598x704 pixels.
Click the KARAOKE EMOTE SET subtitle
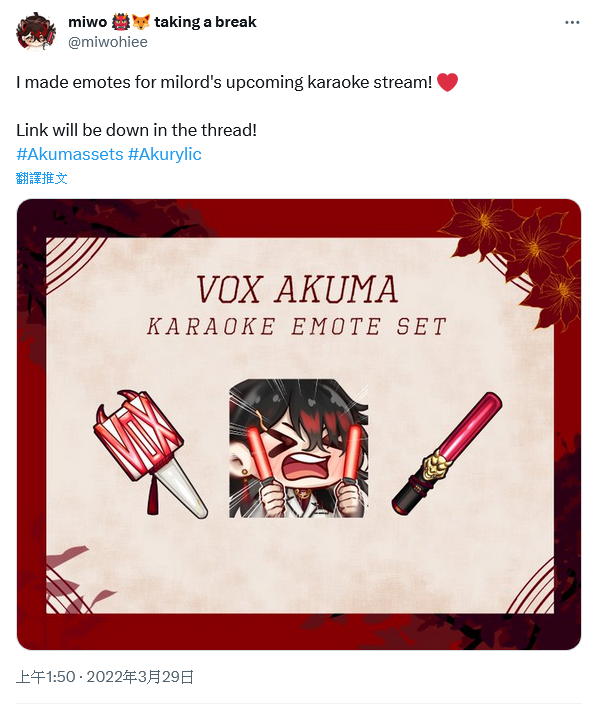click(x=297, y=326)
